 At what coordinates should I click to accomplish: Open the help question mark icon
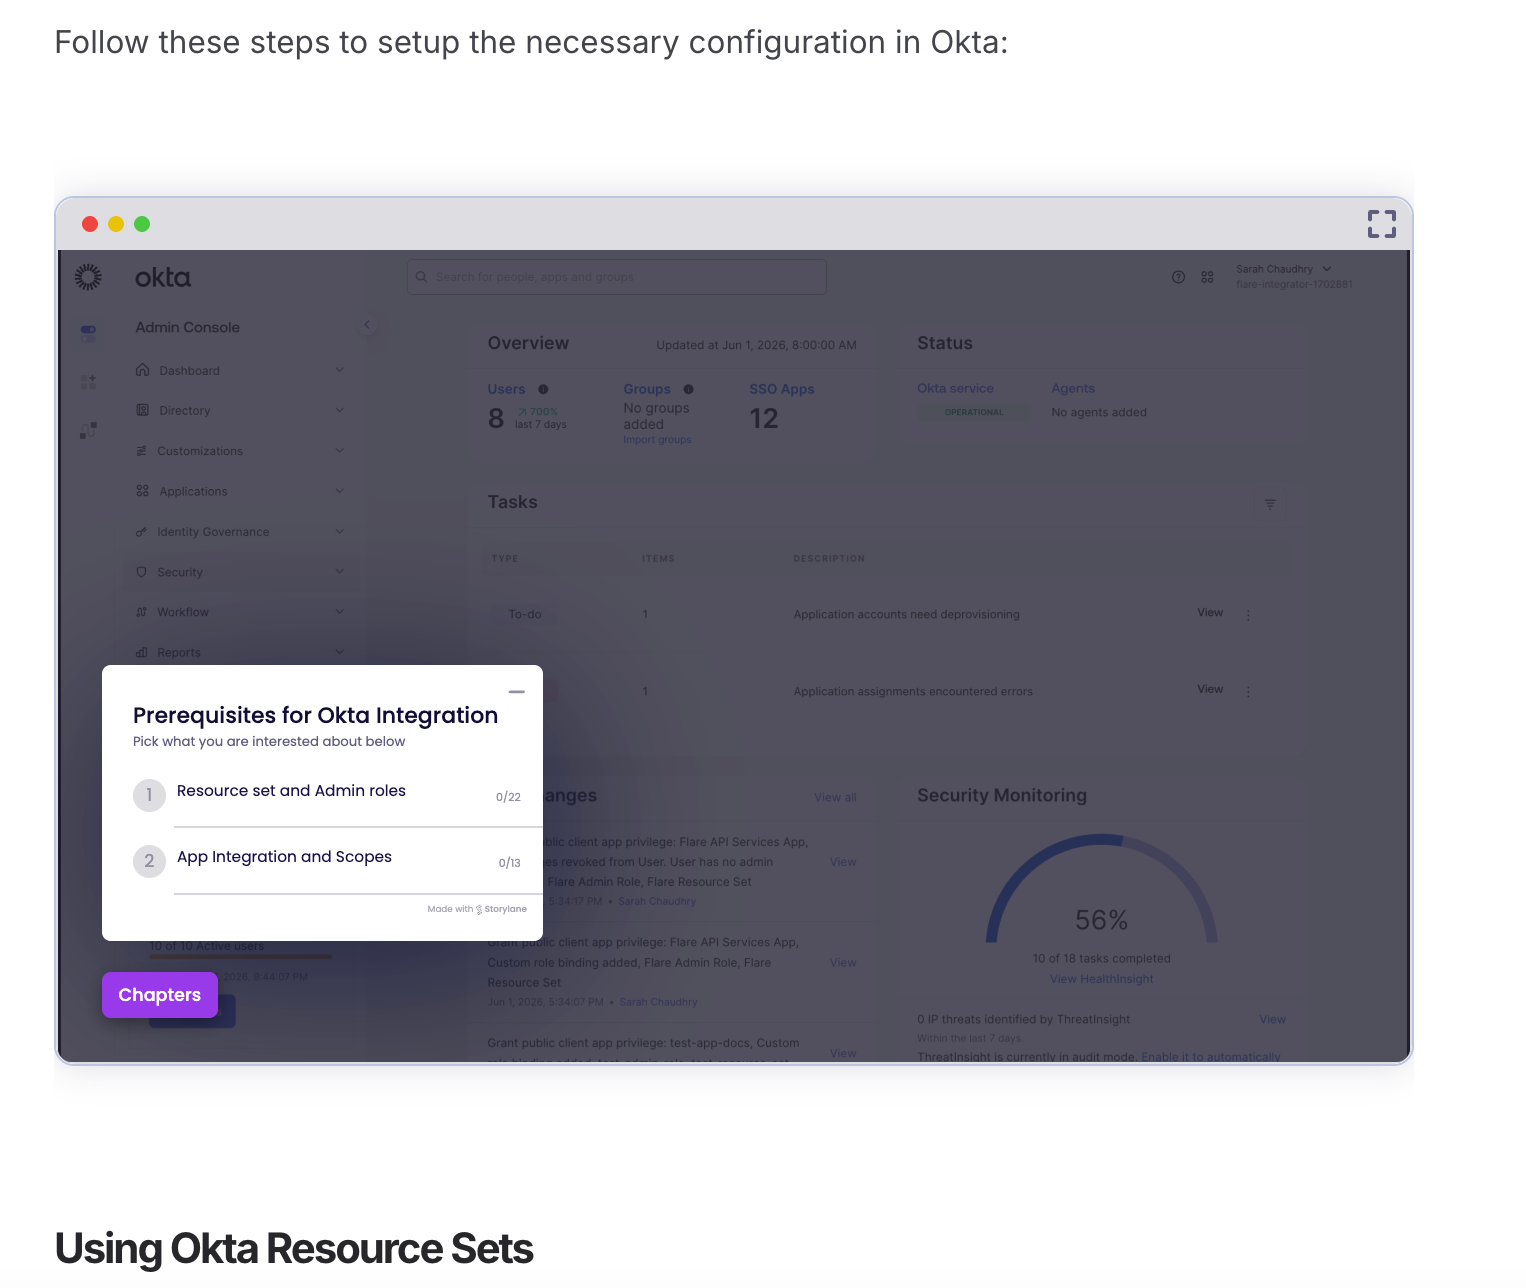pos(1178,277)
